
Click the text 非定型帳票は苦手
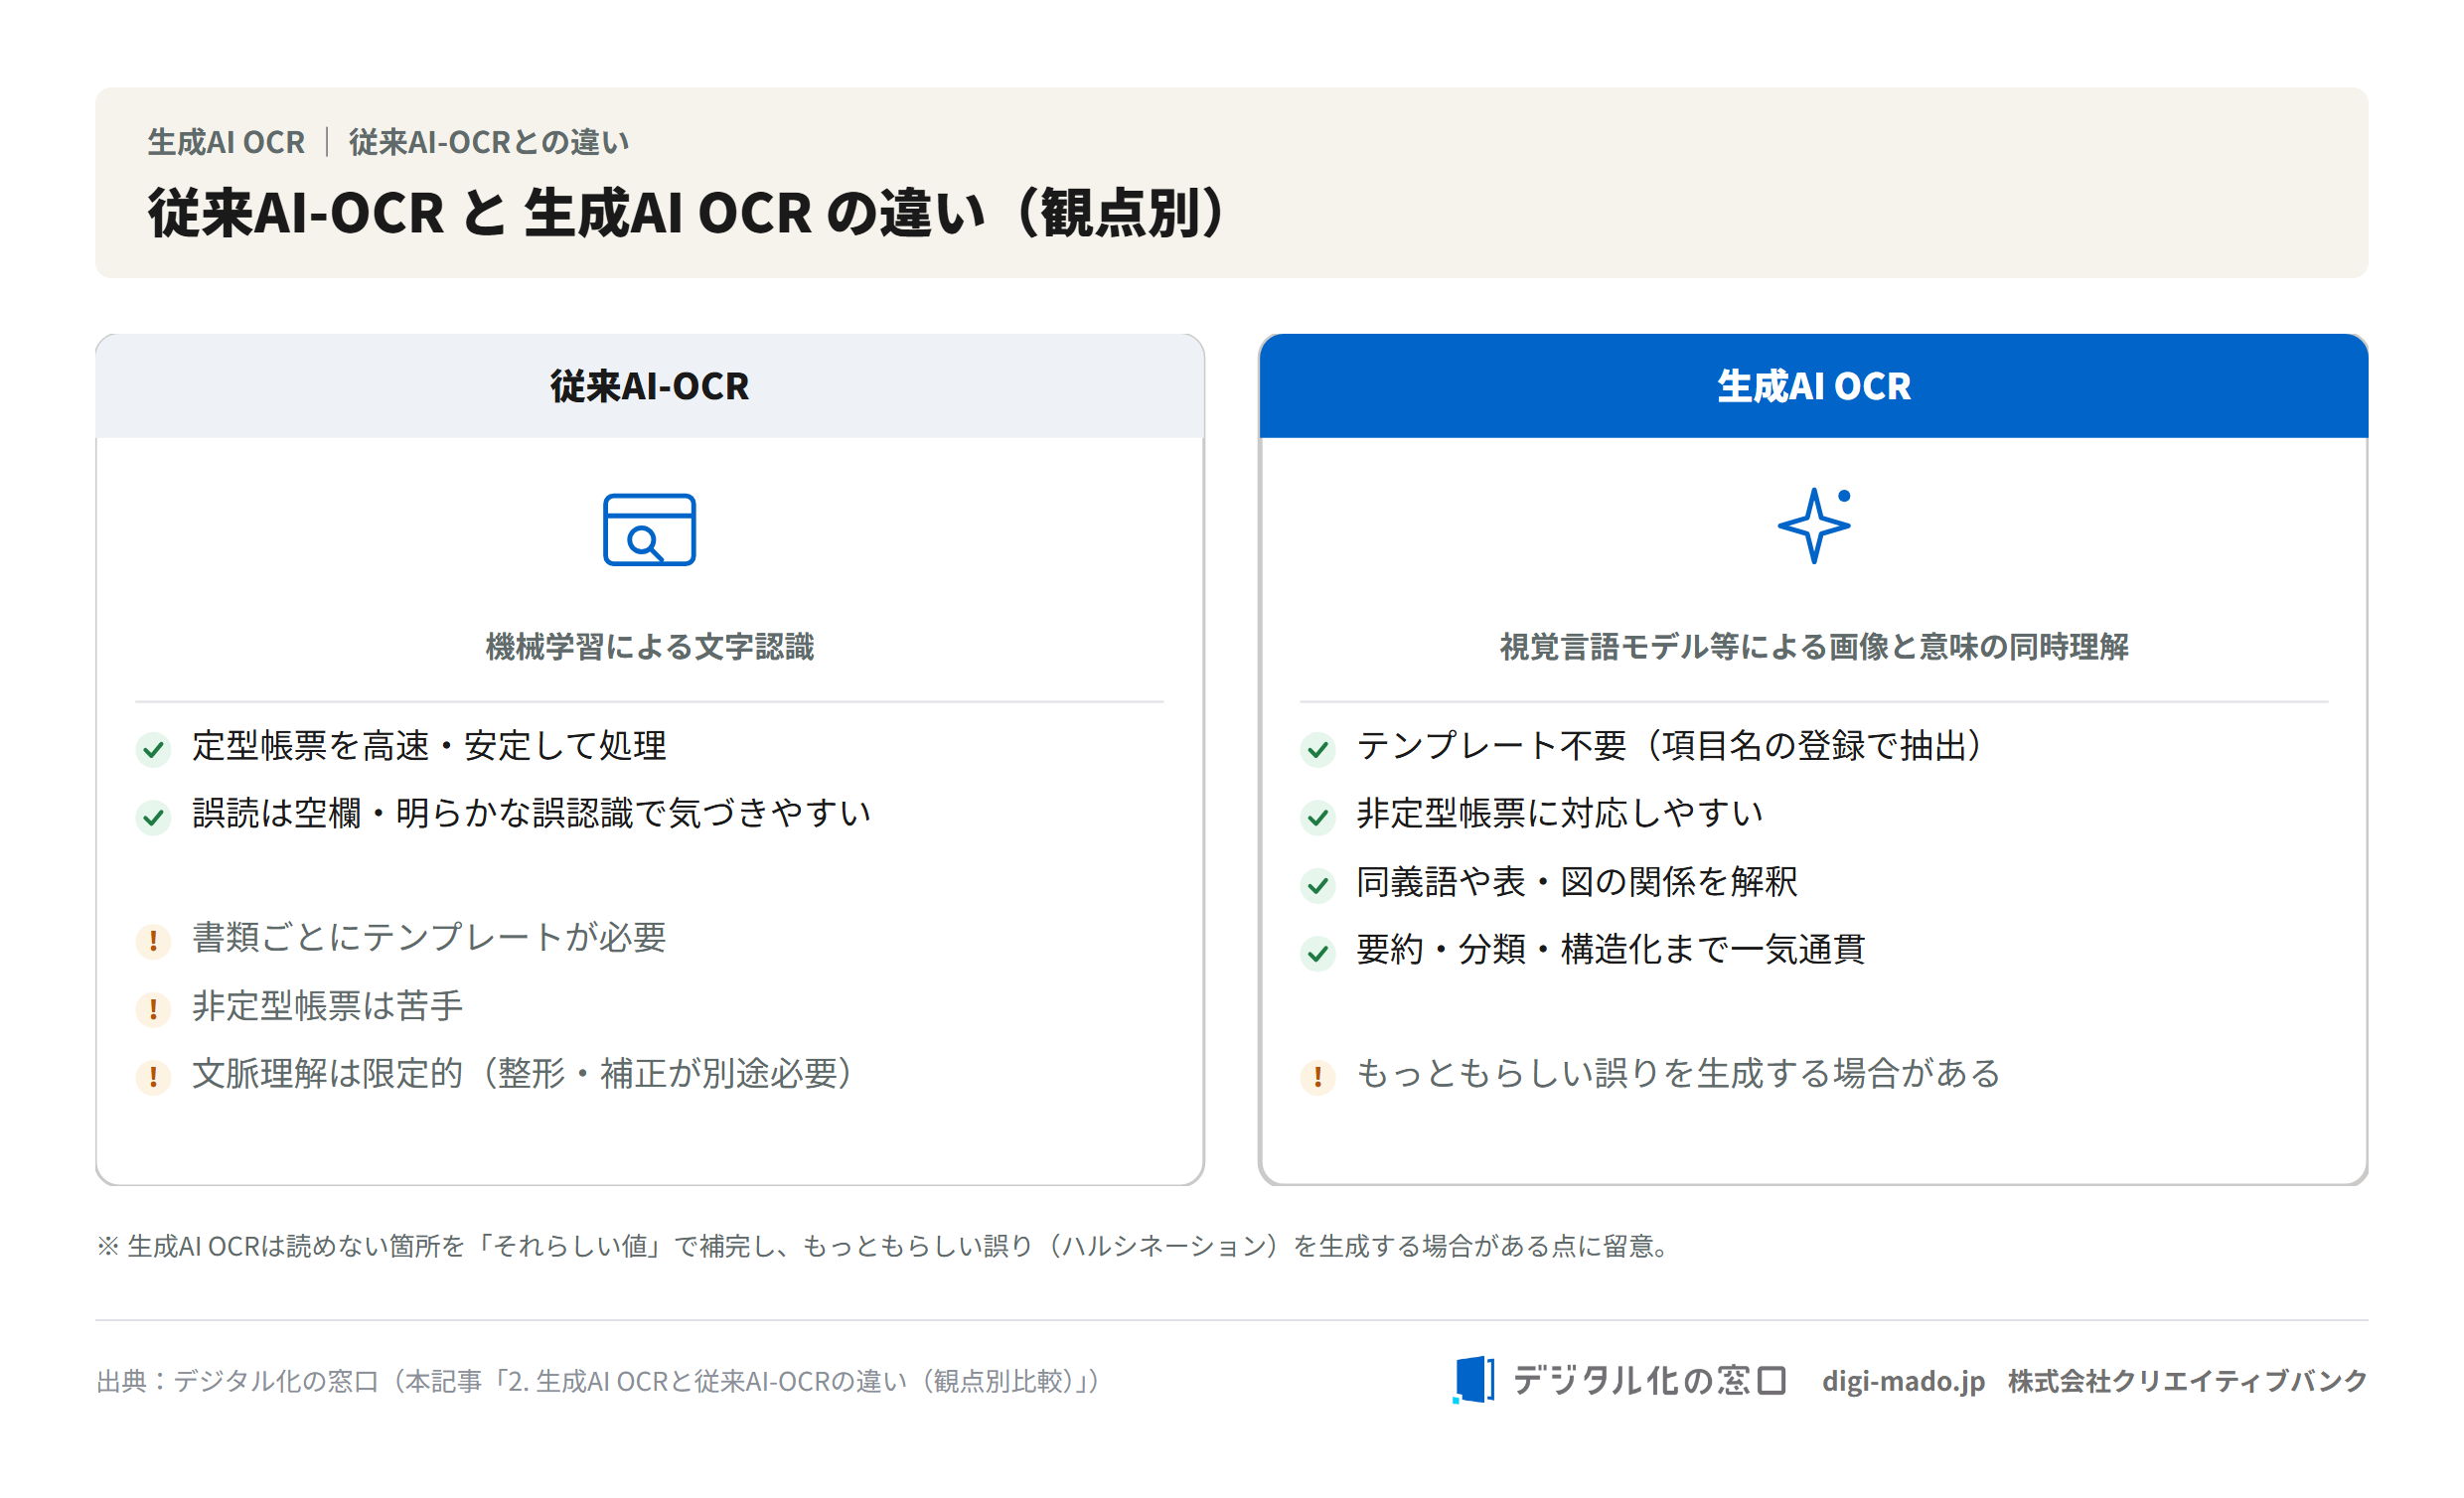pyautogui.click(x=327, y=1006)
